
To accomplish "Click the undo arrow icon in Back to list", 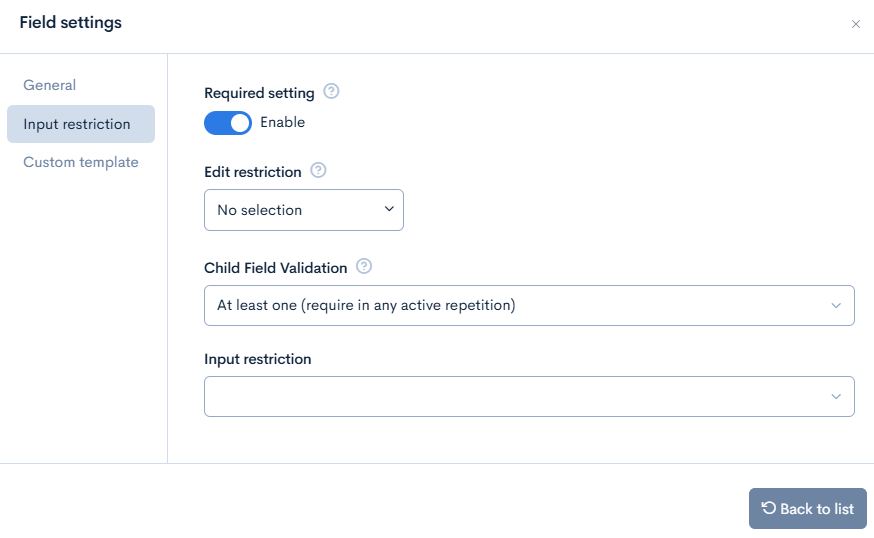I will click(769, 508).
